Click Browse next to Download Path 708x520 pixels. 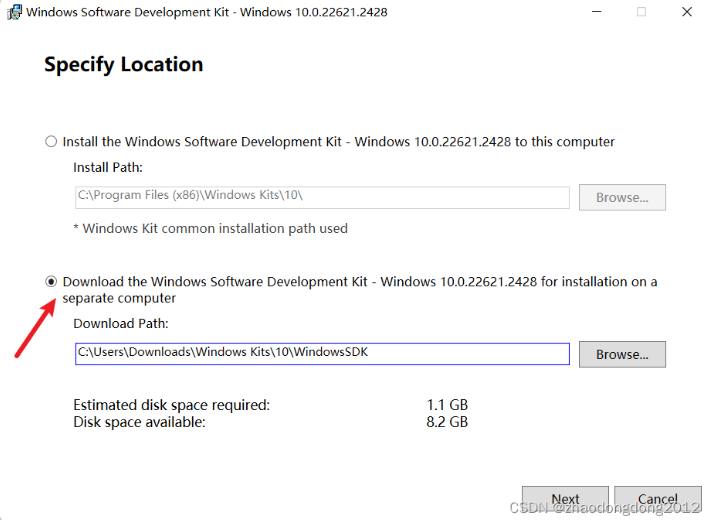click(622, 354)
